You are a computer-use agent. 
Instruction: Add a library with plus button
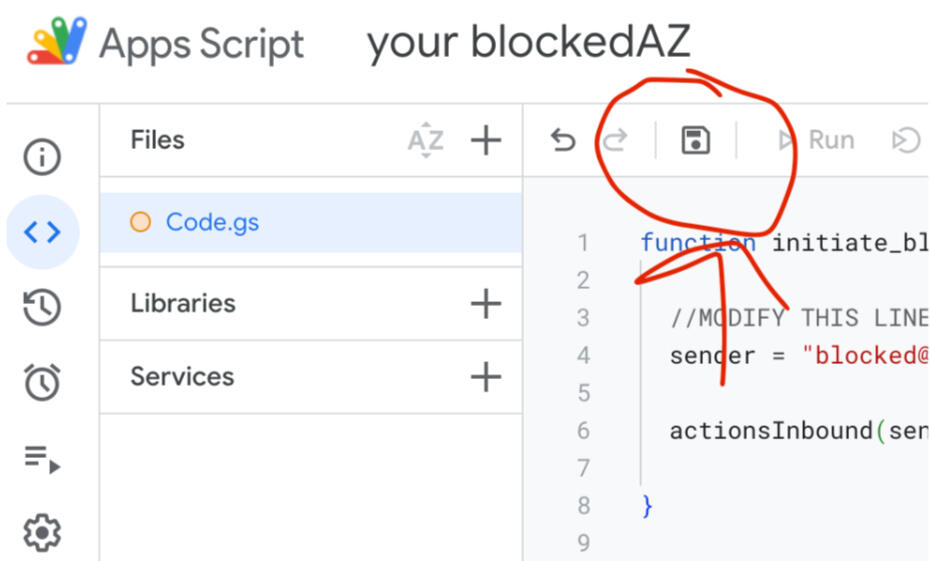pos(486,303)
